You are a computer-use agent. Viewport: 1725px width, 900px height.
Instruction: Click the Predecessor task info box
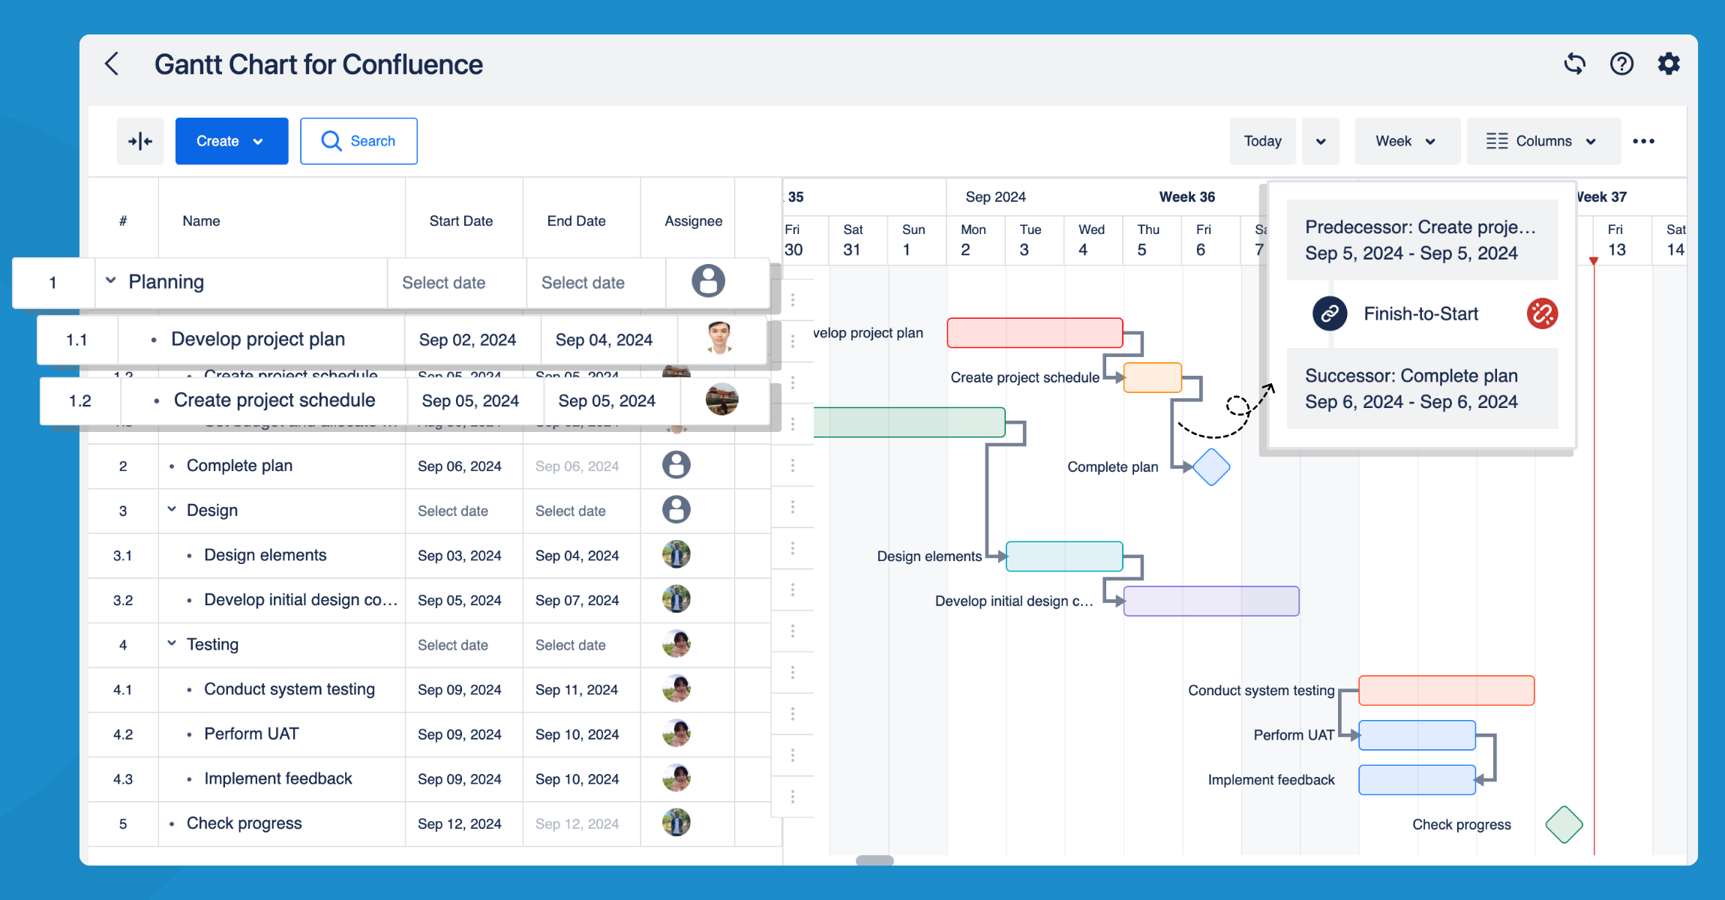click(x=1421, y=240)
